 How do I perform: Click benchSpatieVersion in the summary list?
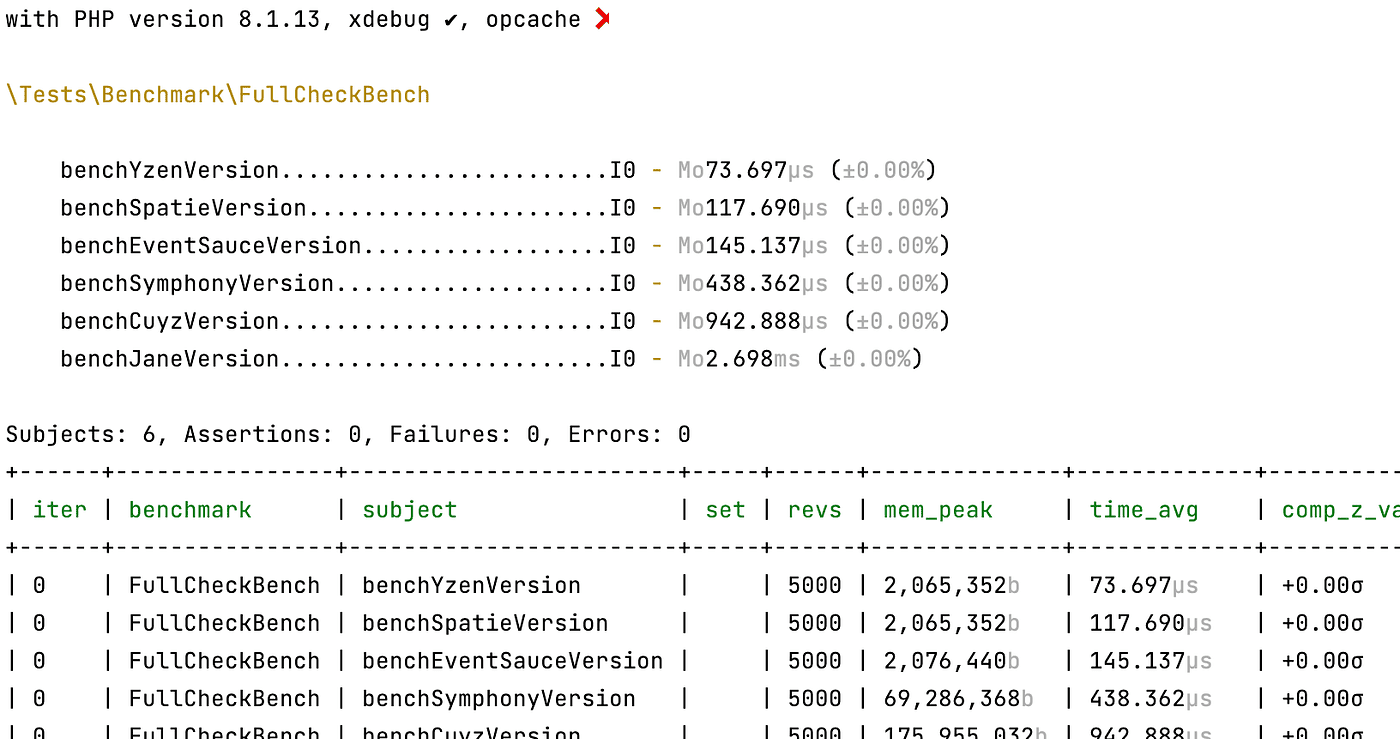pos(184,208)
